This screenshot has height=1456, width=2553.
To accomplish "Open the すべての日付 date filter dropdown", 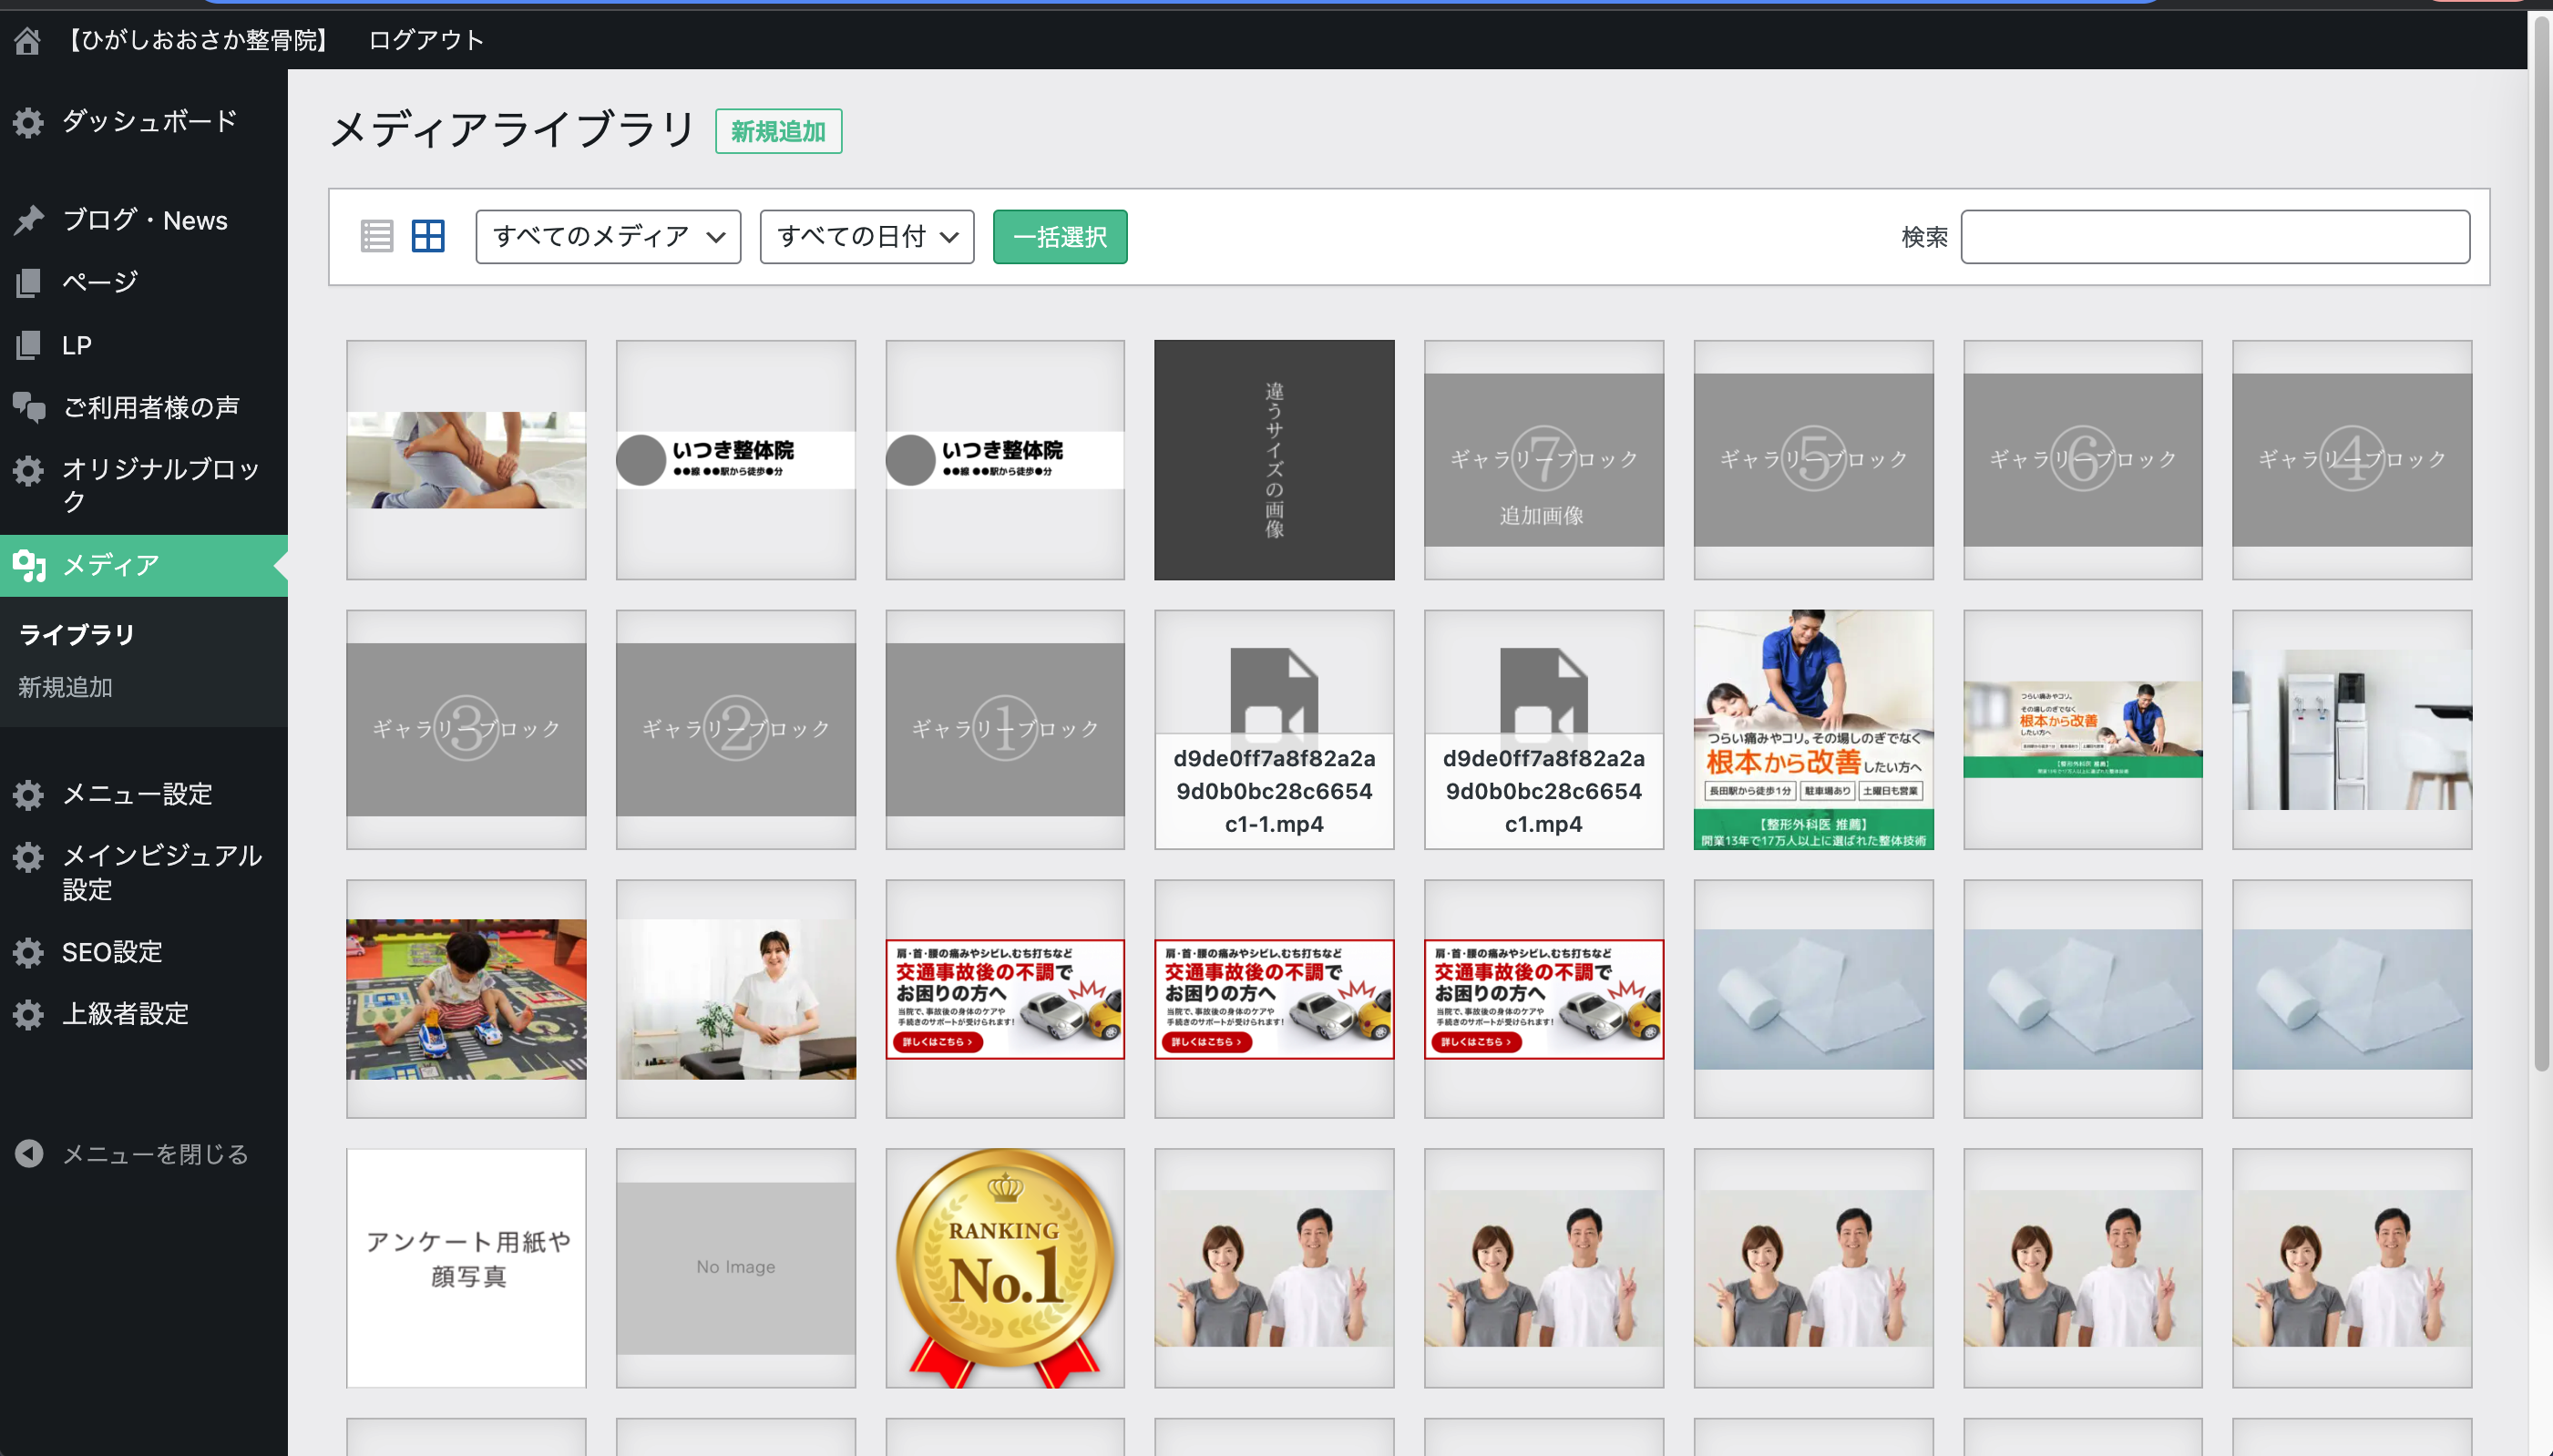I will coord(866,237).
